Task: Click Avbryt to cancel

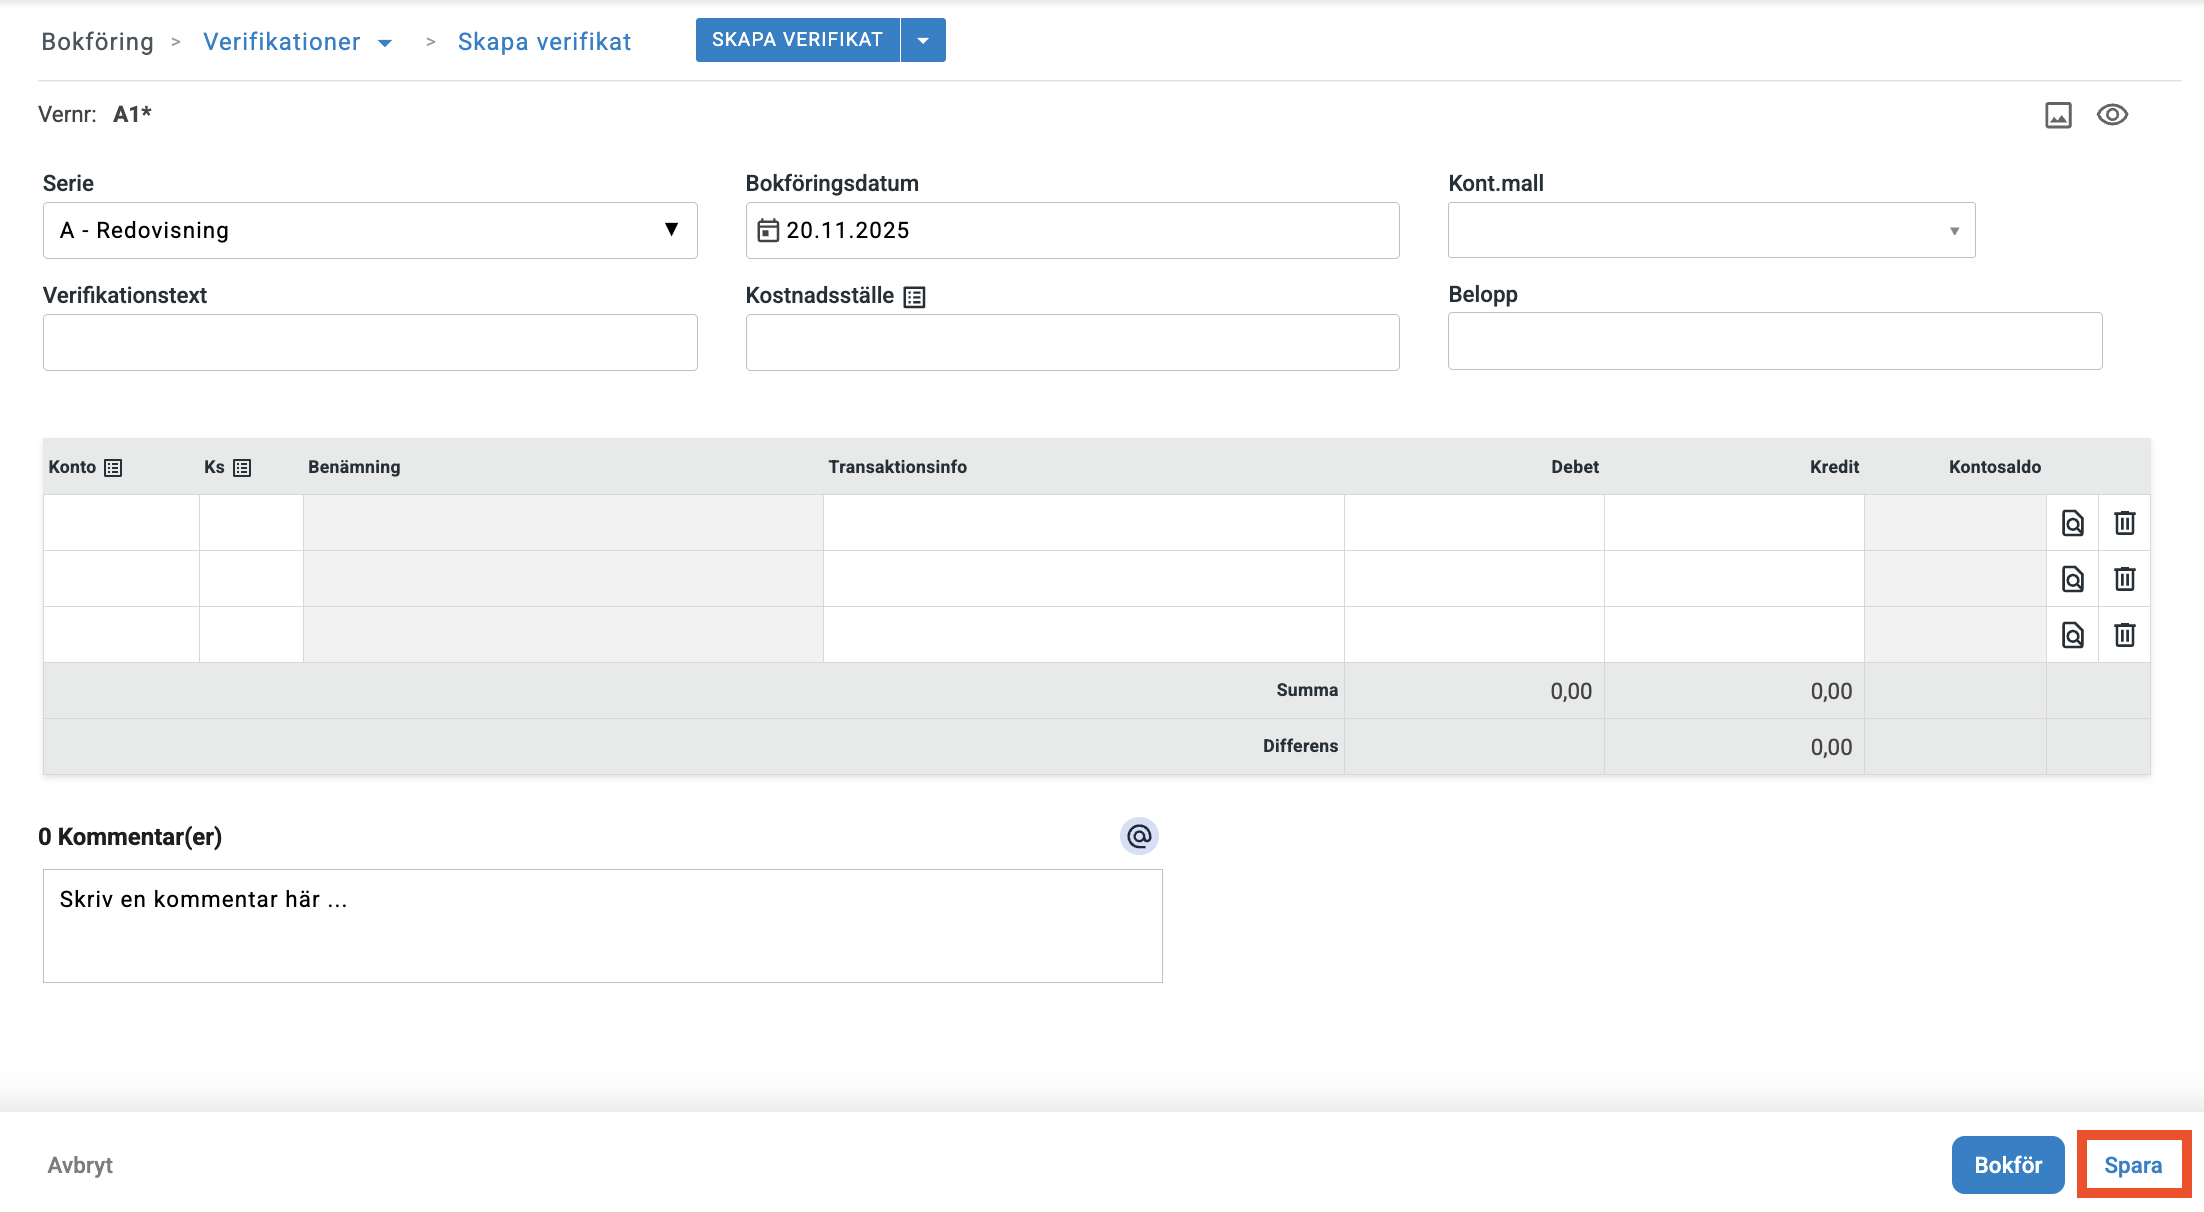Action: click(80, 1165)
